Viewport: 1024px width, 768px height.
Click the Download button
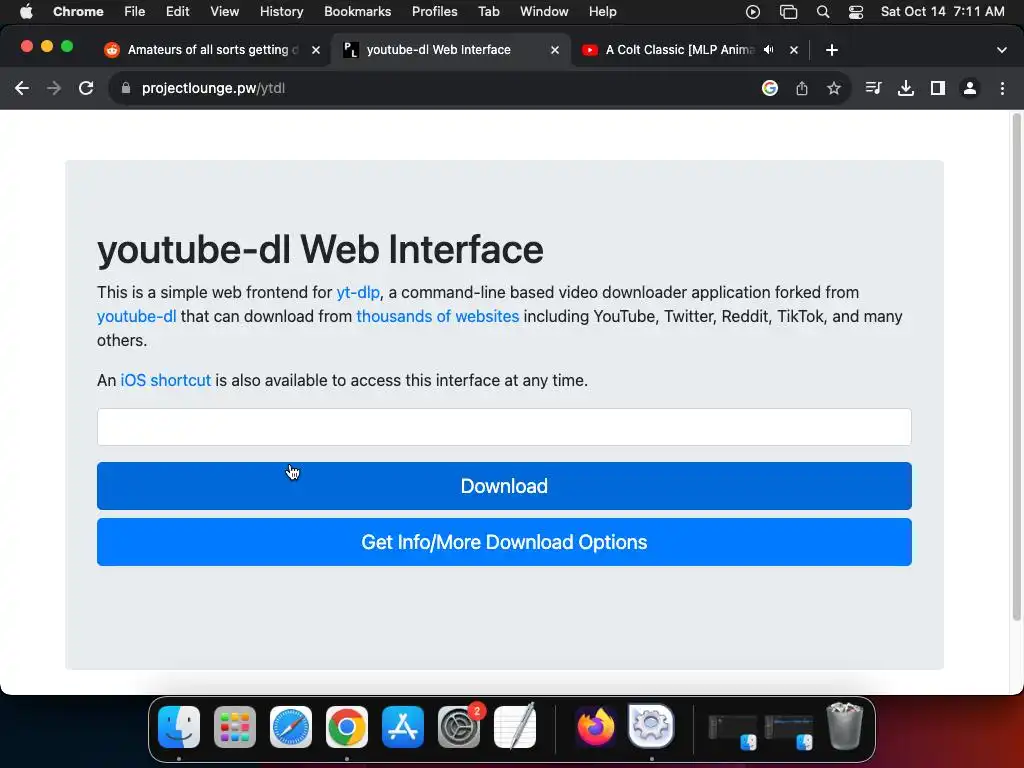click(x=504, y=486)
